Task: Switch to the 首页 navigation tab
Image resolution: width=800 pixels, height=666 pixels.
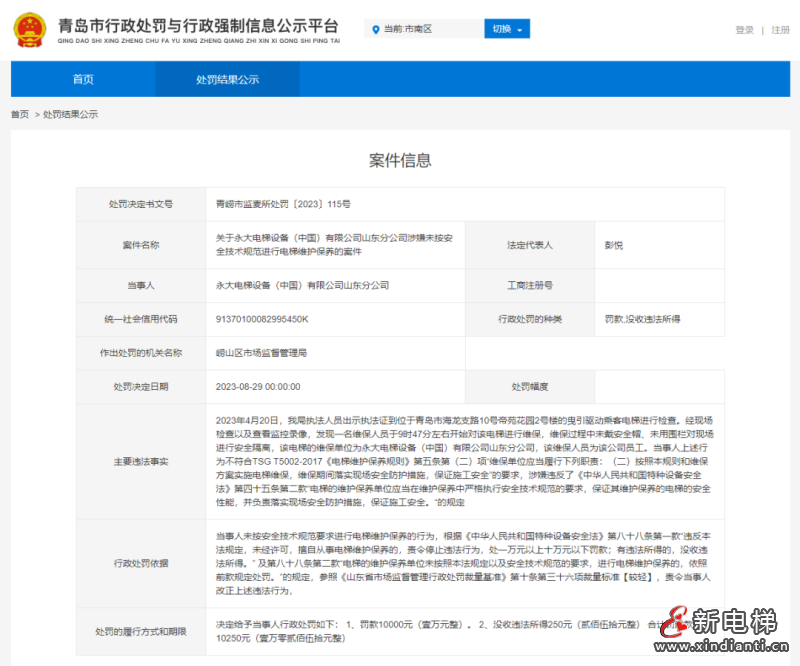Action: pyautogui.click(x=83, y=79)
